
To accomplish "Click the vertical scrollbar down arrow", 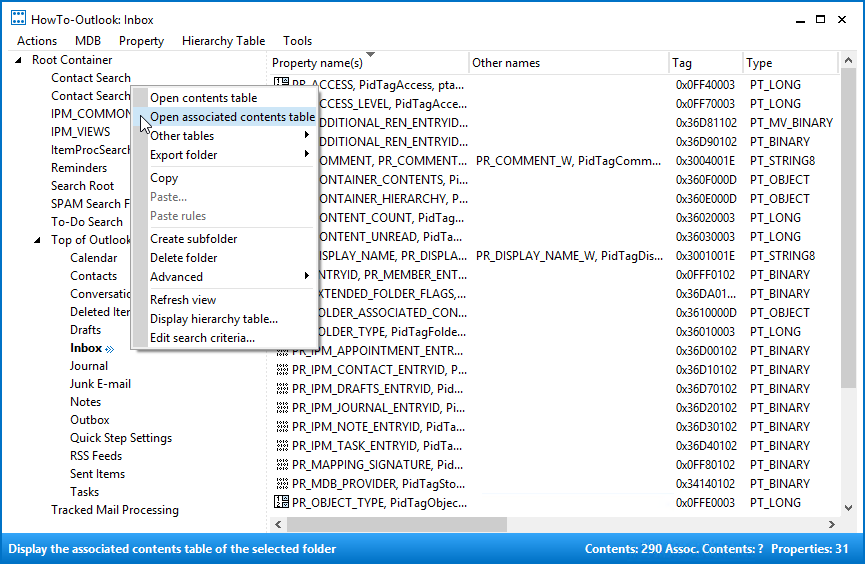I will [x=848, y=508].
